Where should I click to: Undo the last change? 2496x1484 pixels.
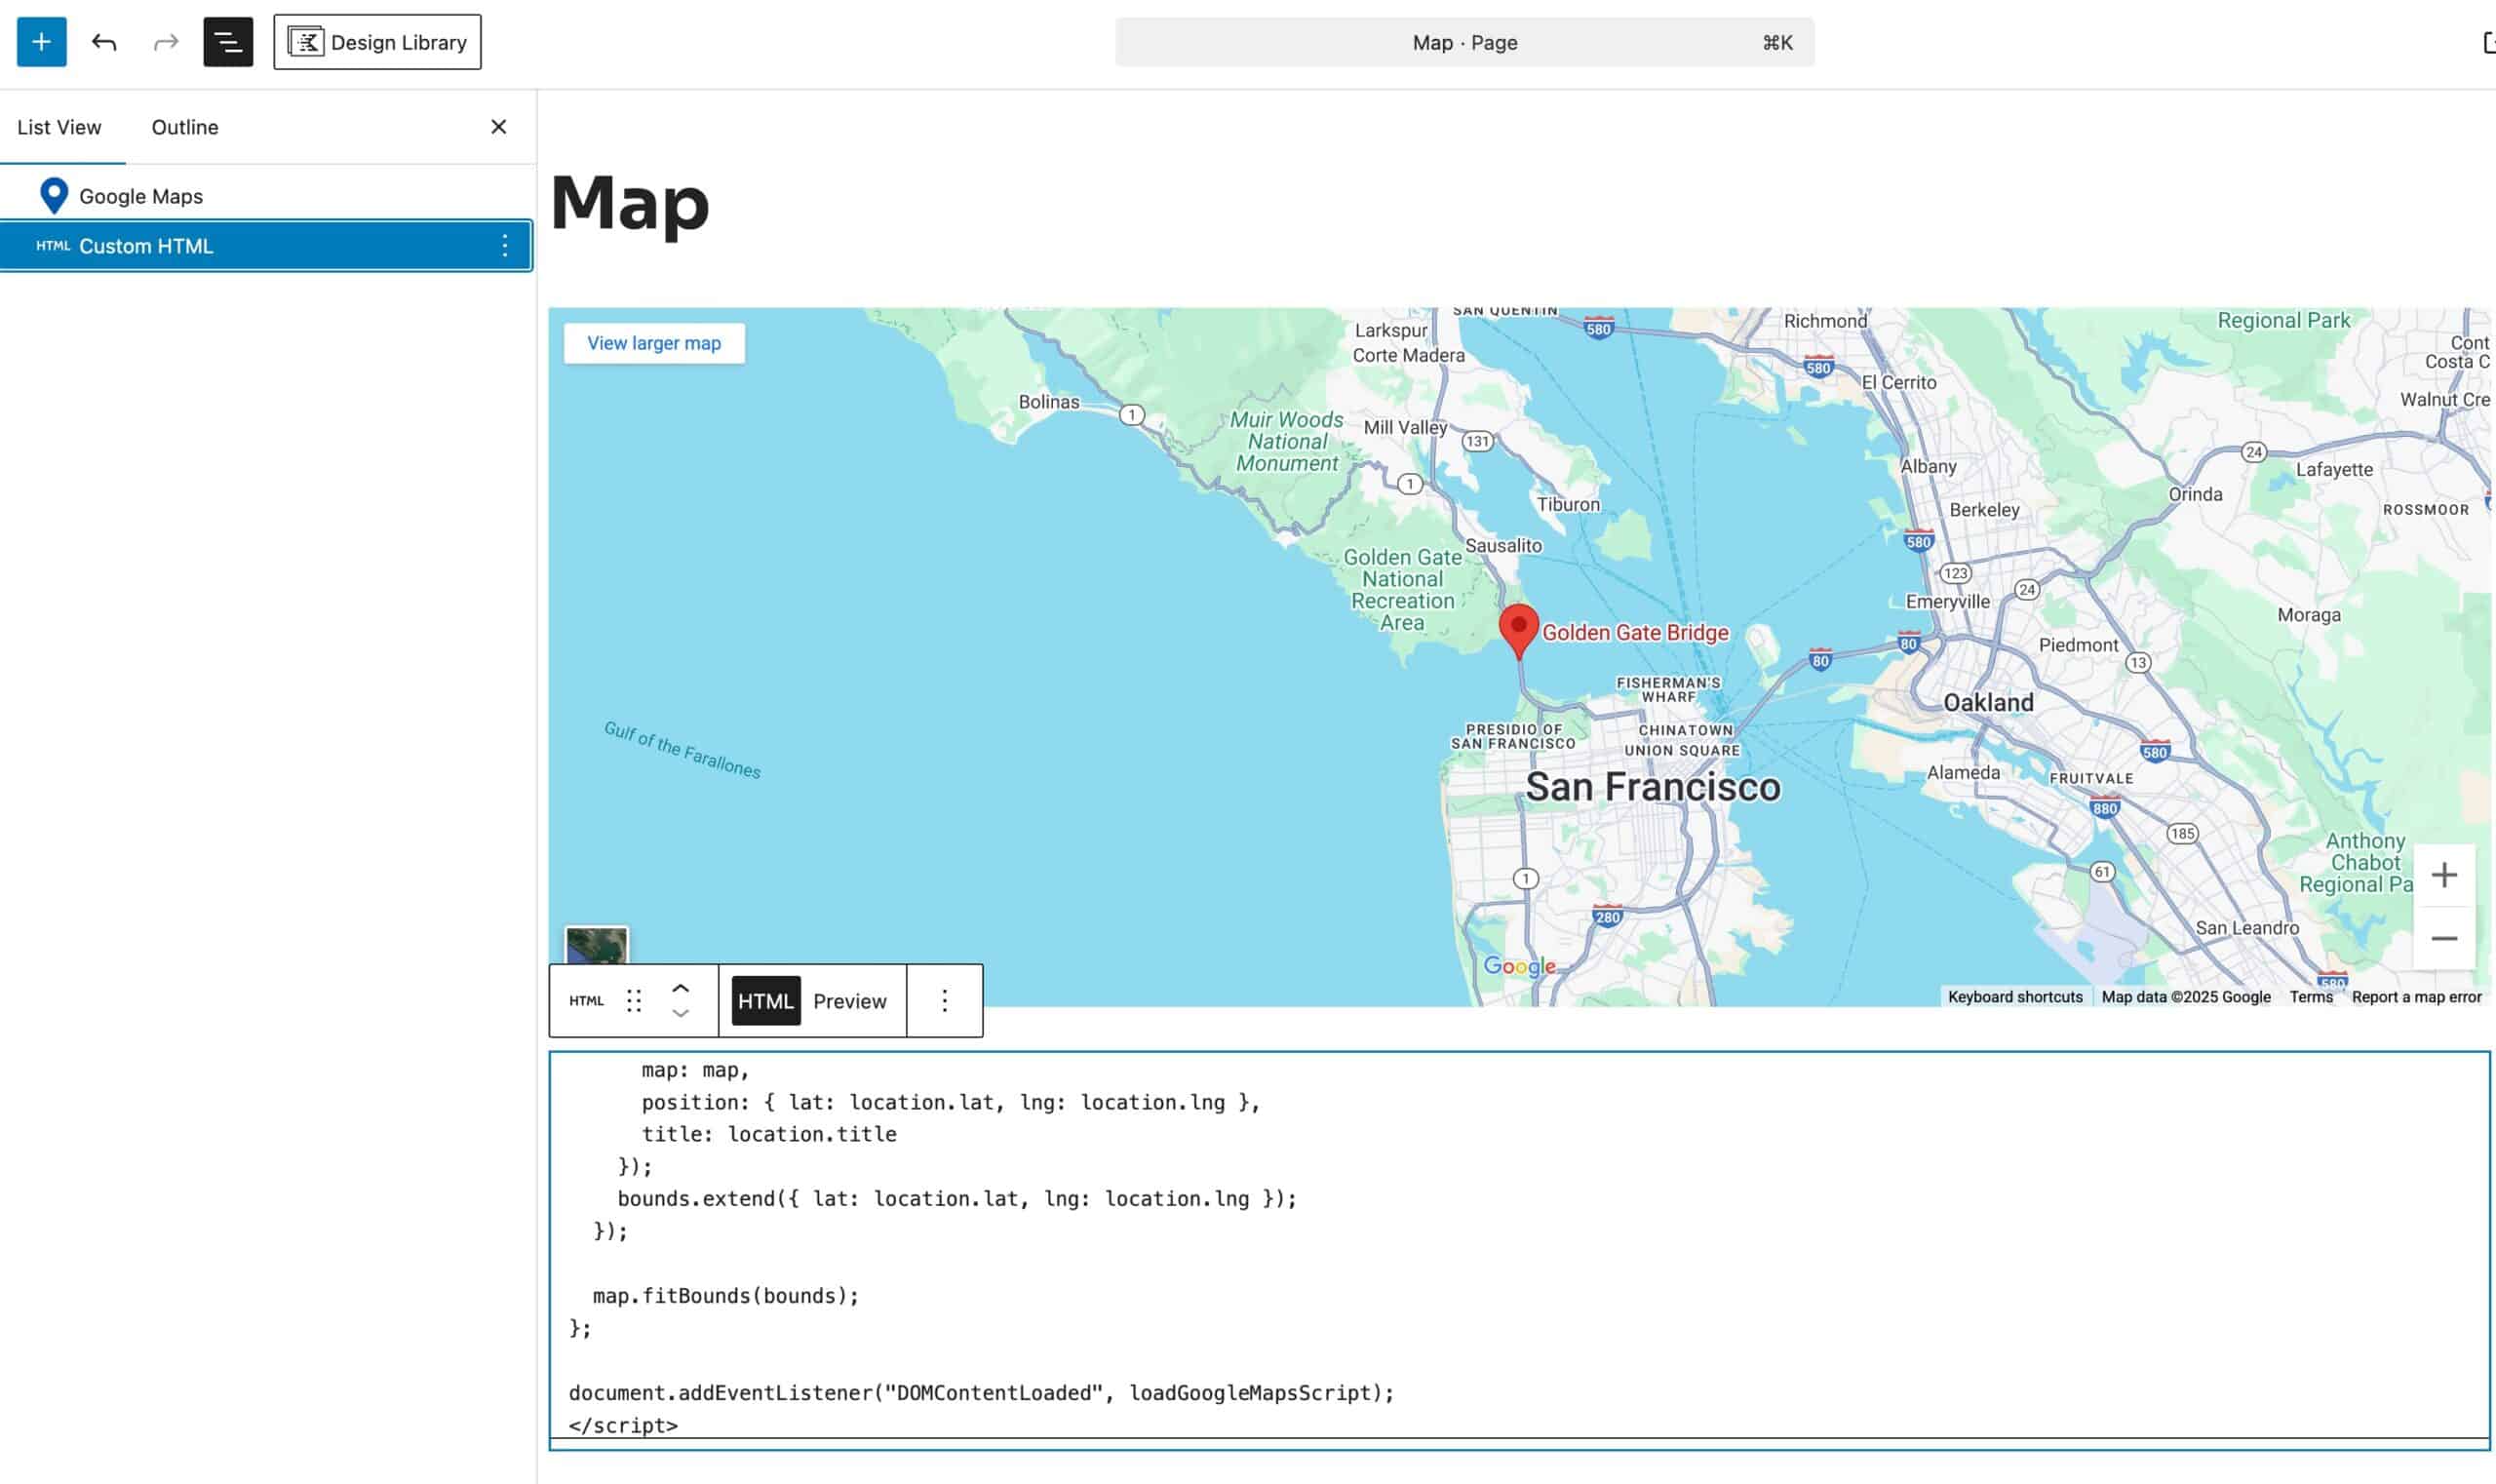pyautogui.click(x=104, y=42)
